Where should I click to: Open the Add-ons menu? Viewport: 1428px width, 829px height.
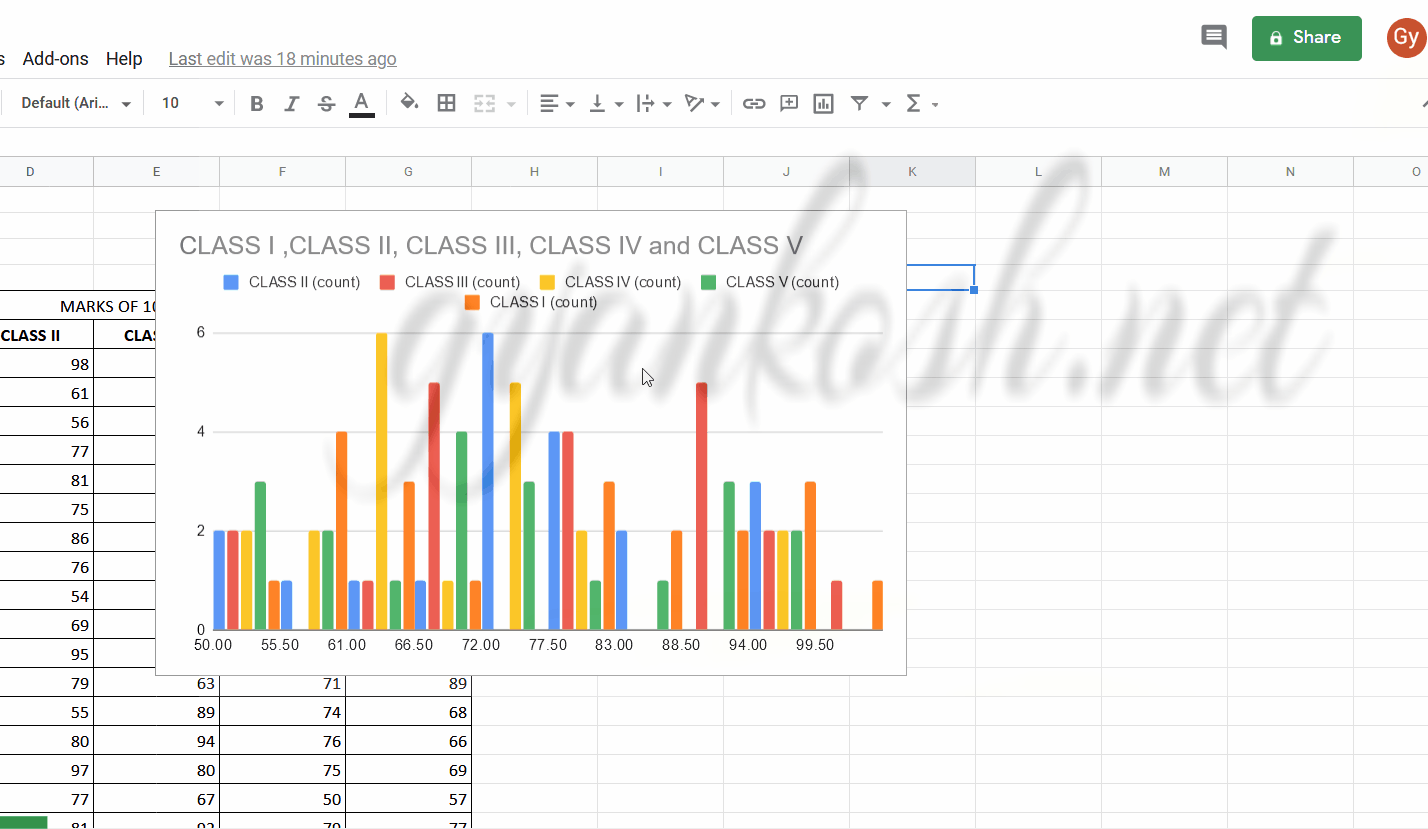[55, 58]
